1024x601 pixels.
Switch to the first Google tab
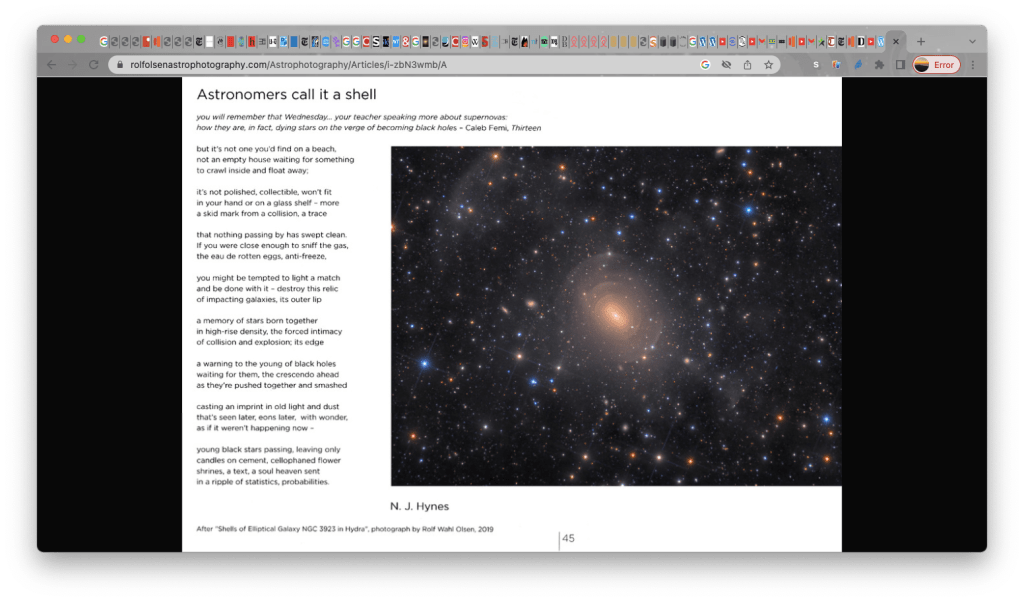[104, 42]
